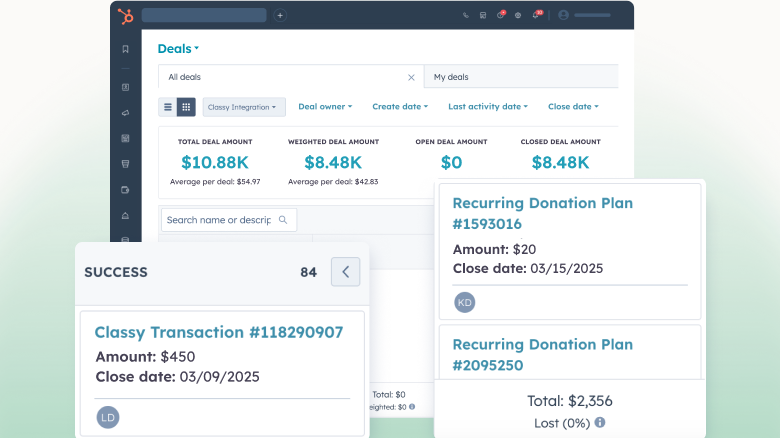This screenshot has width=780, height=438.
Task: Click the top navigation search bar
Action: coord(204,15)
